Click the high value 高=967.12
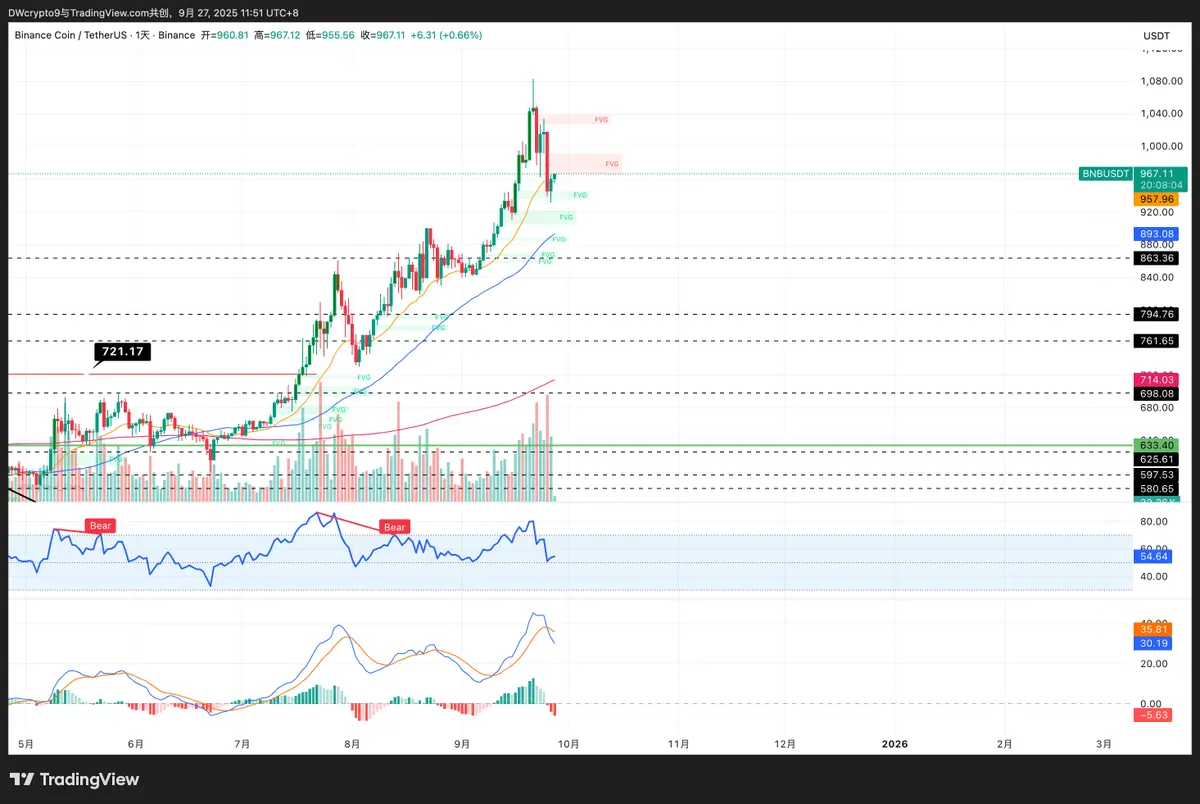This screenshot has height=804, width=1200. pos(278,35)
